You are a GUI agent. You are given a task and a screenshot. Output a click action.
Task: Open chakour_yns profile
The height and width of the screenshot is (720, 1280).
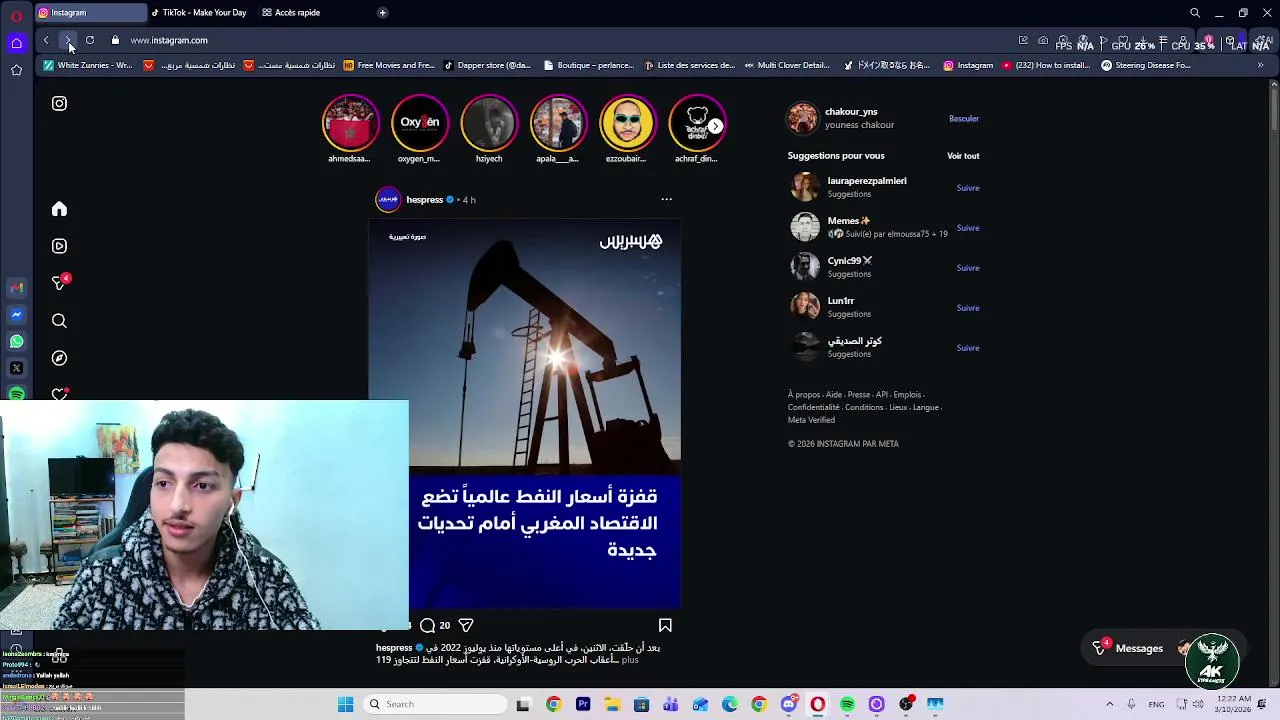click(851, 112)
